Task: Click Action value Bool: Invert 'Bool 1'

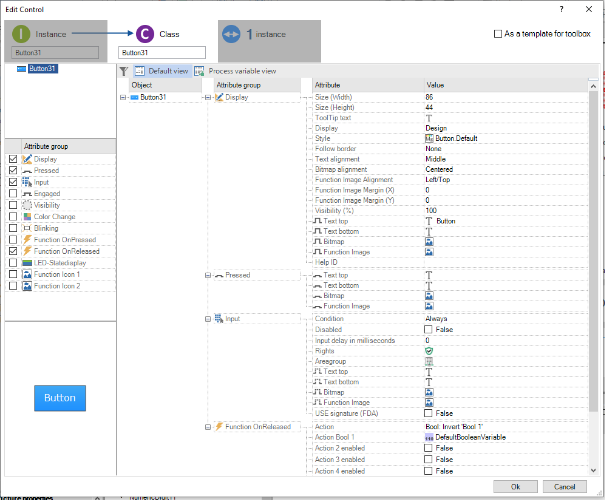Action: pos(454,427)
